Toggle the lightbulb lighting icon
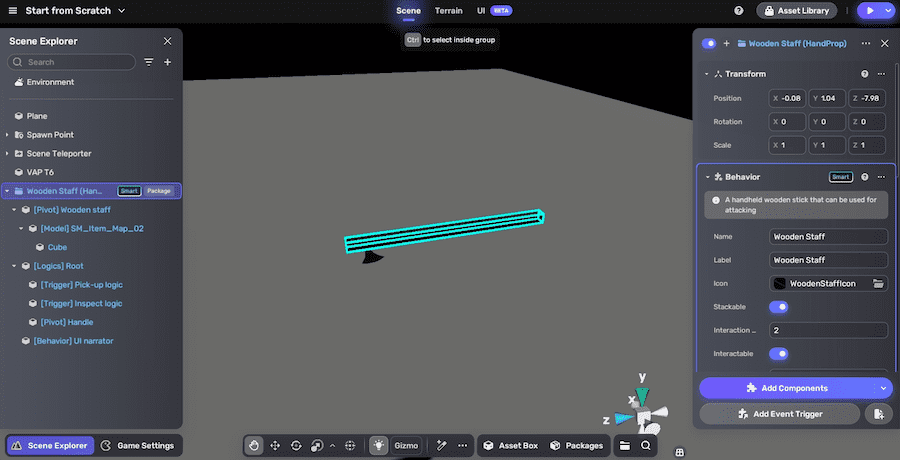900x460 pixels. tap(379, 445)
